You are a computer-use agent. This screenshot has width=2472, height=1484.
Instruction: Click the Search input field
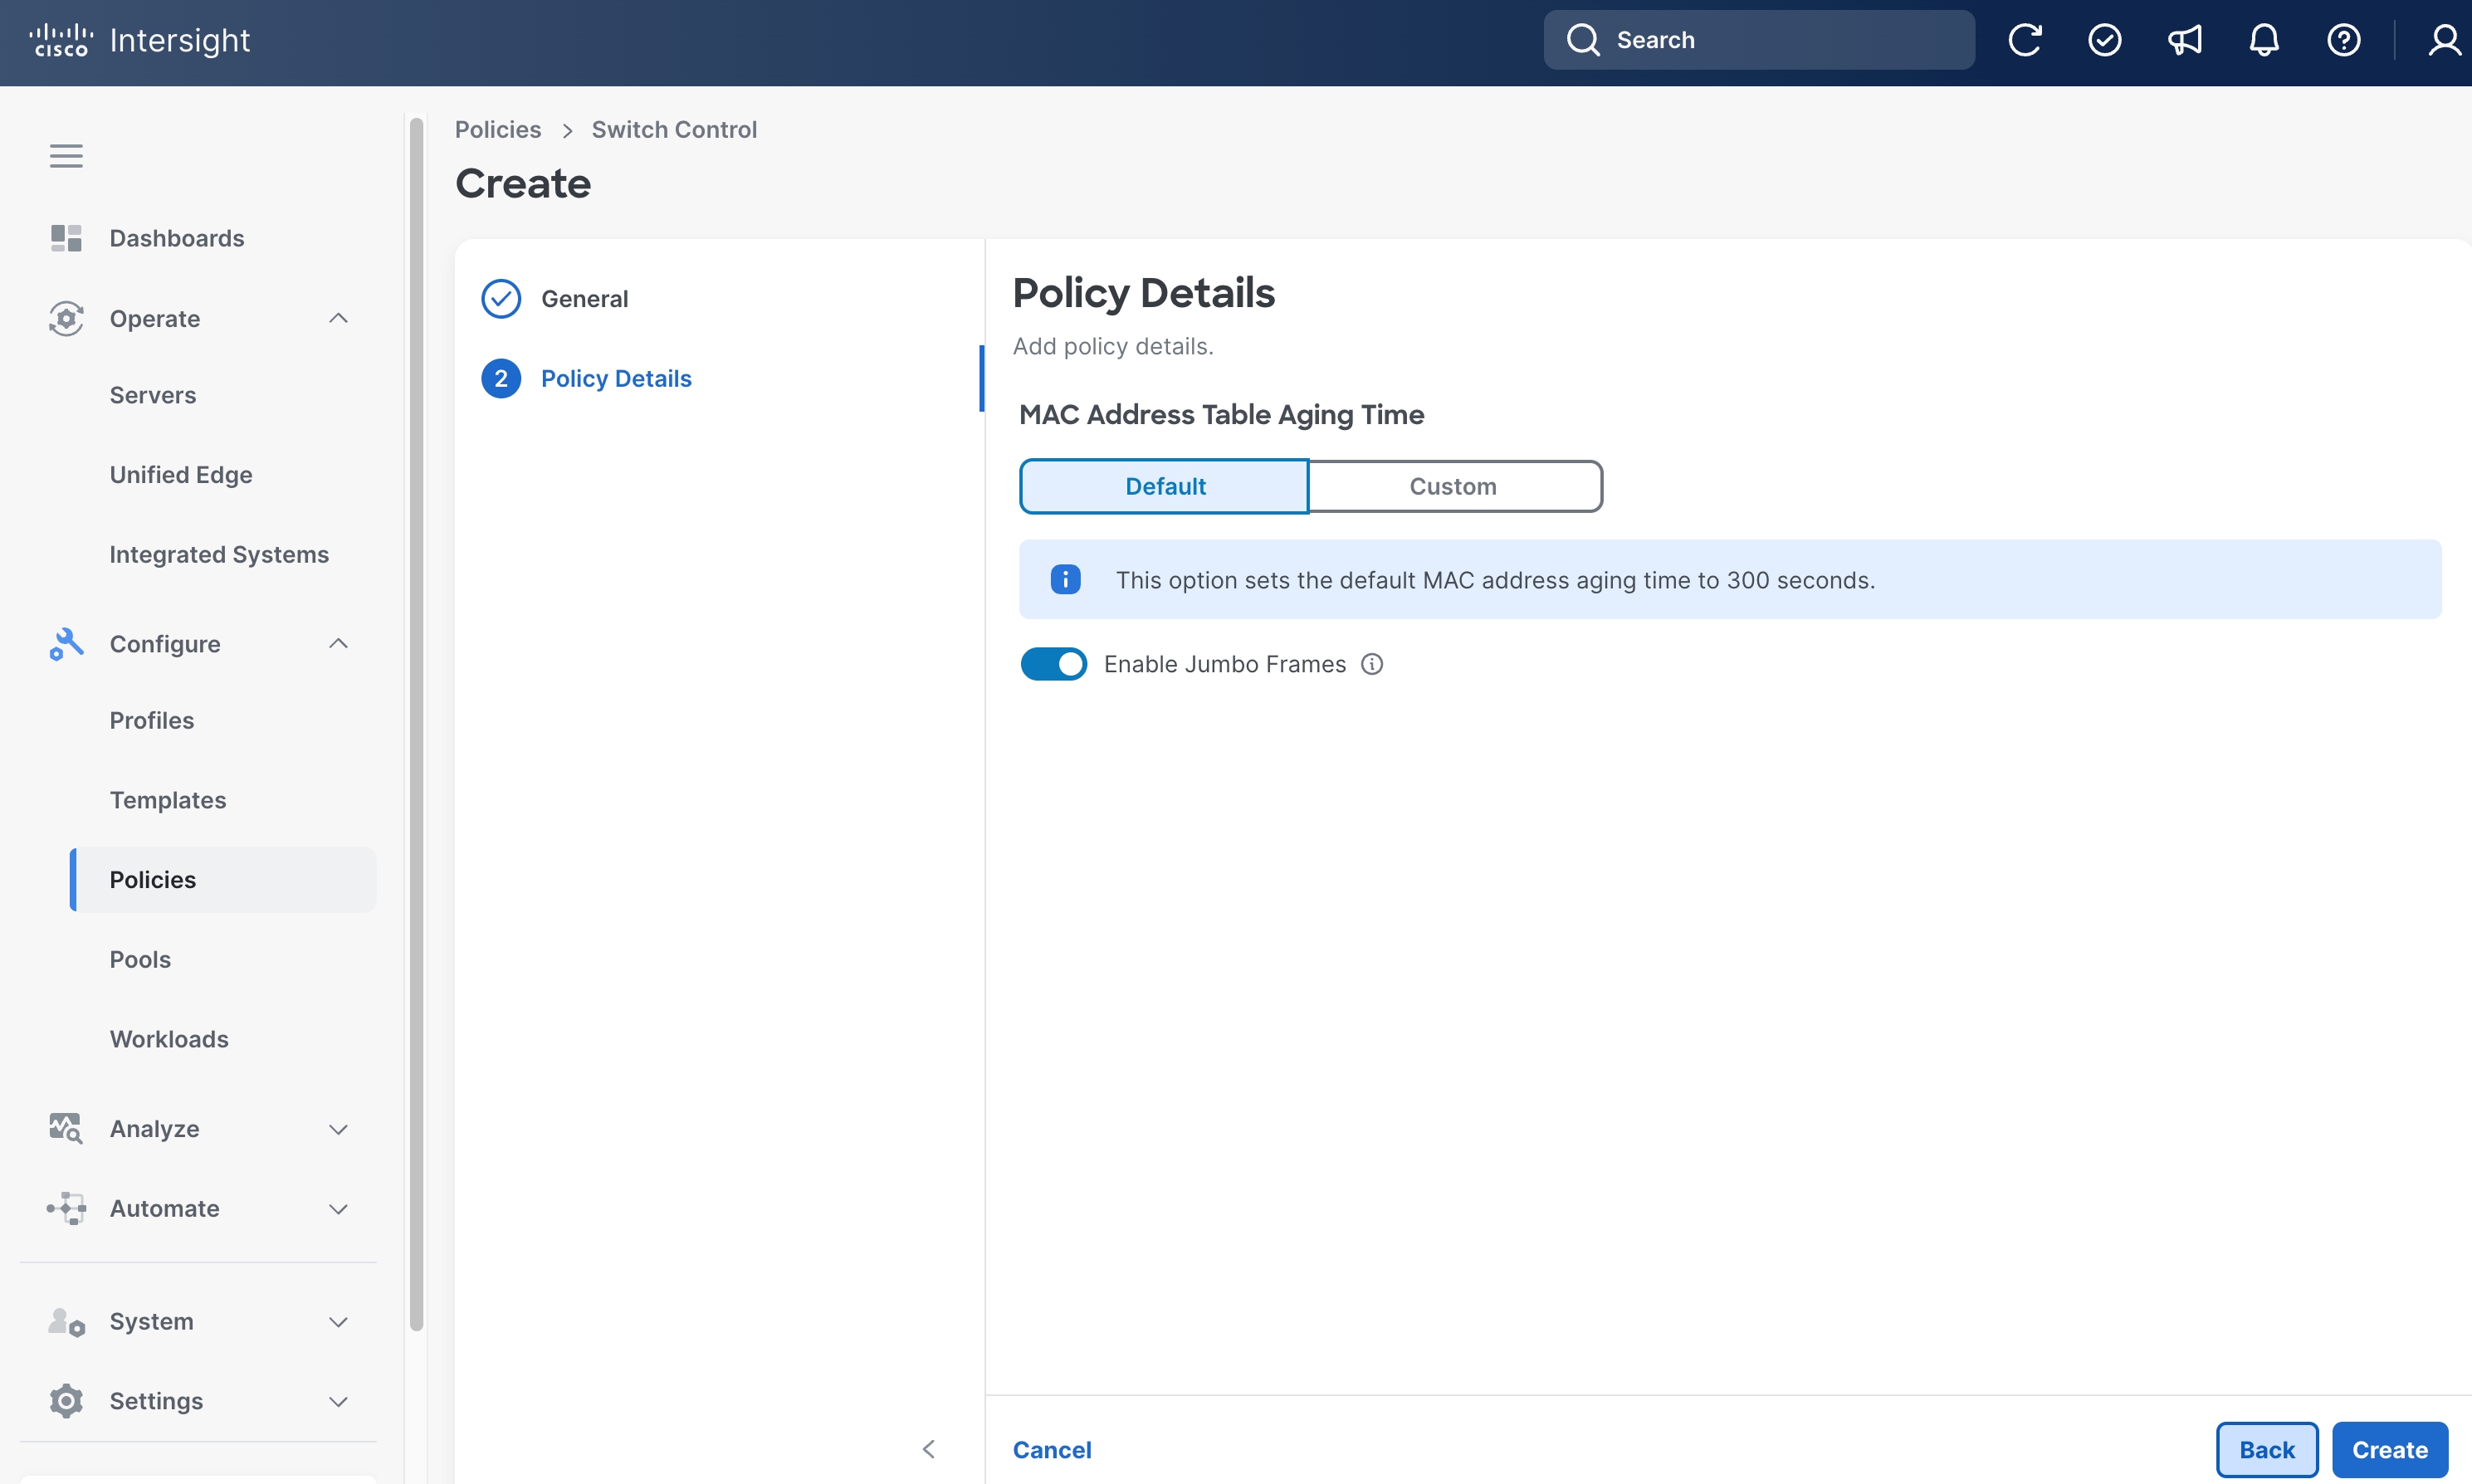pyautogui.click(x=1759, y=40)
